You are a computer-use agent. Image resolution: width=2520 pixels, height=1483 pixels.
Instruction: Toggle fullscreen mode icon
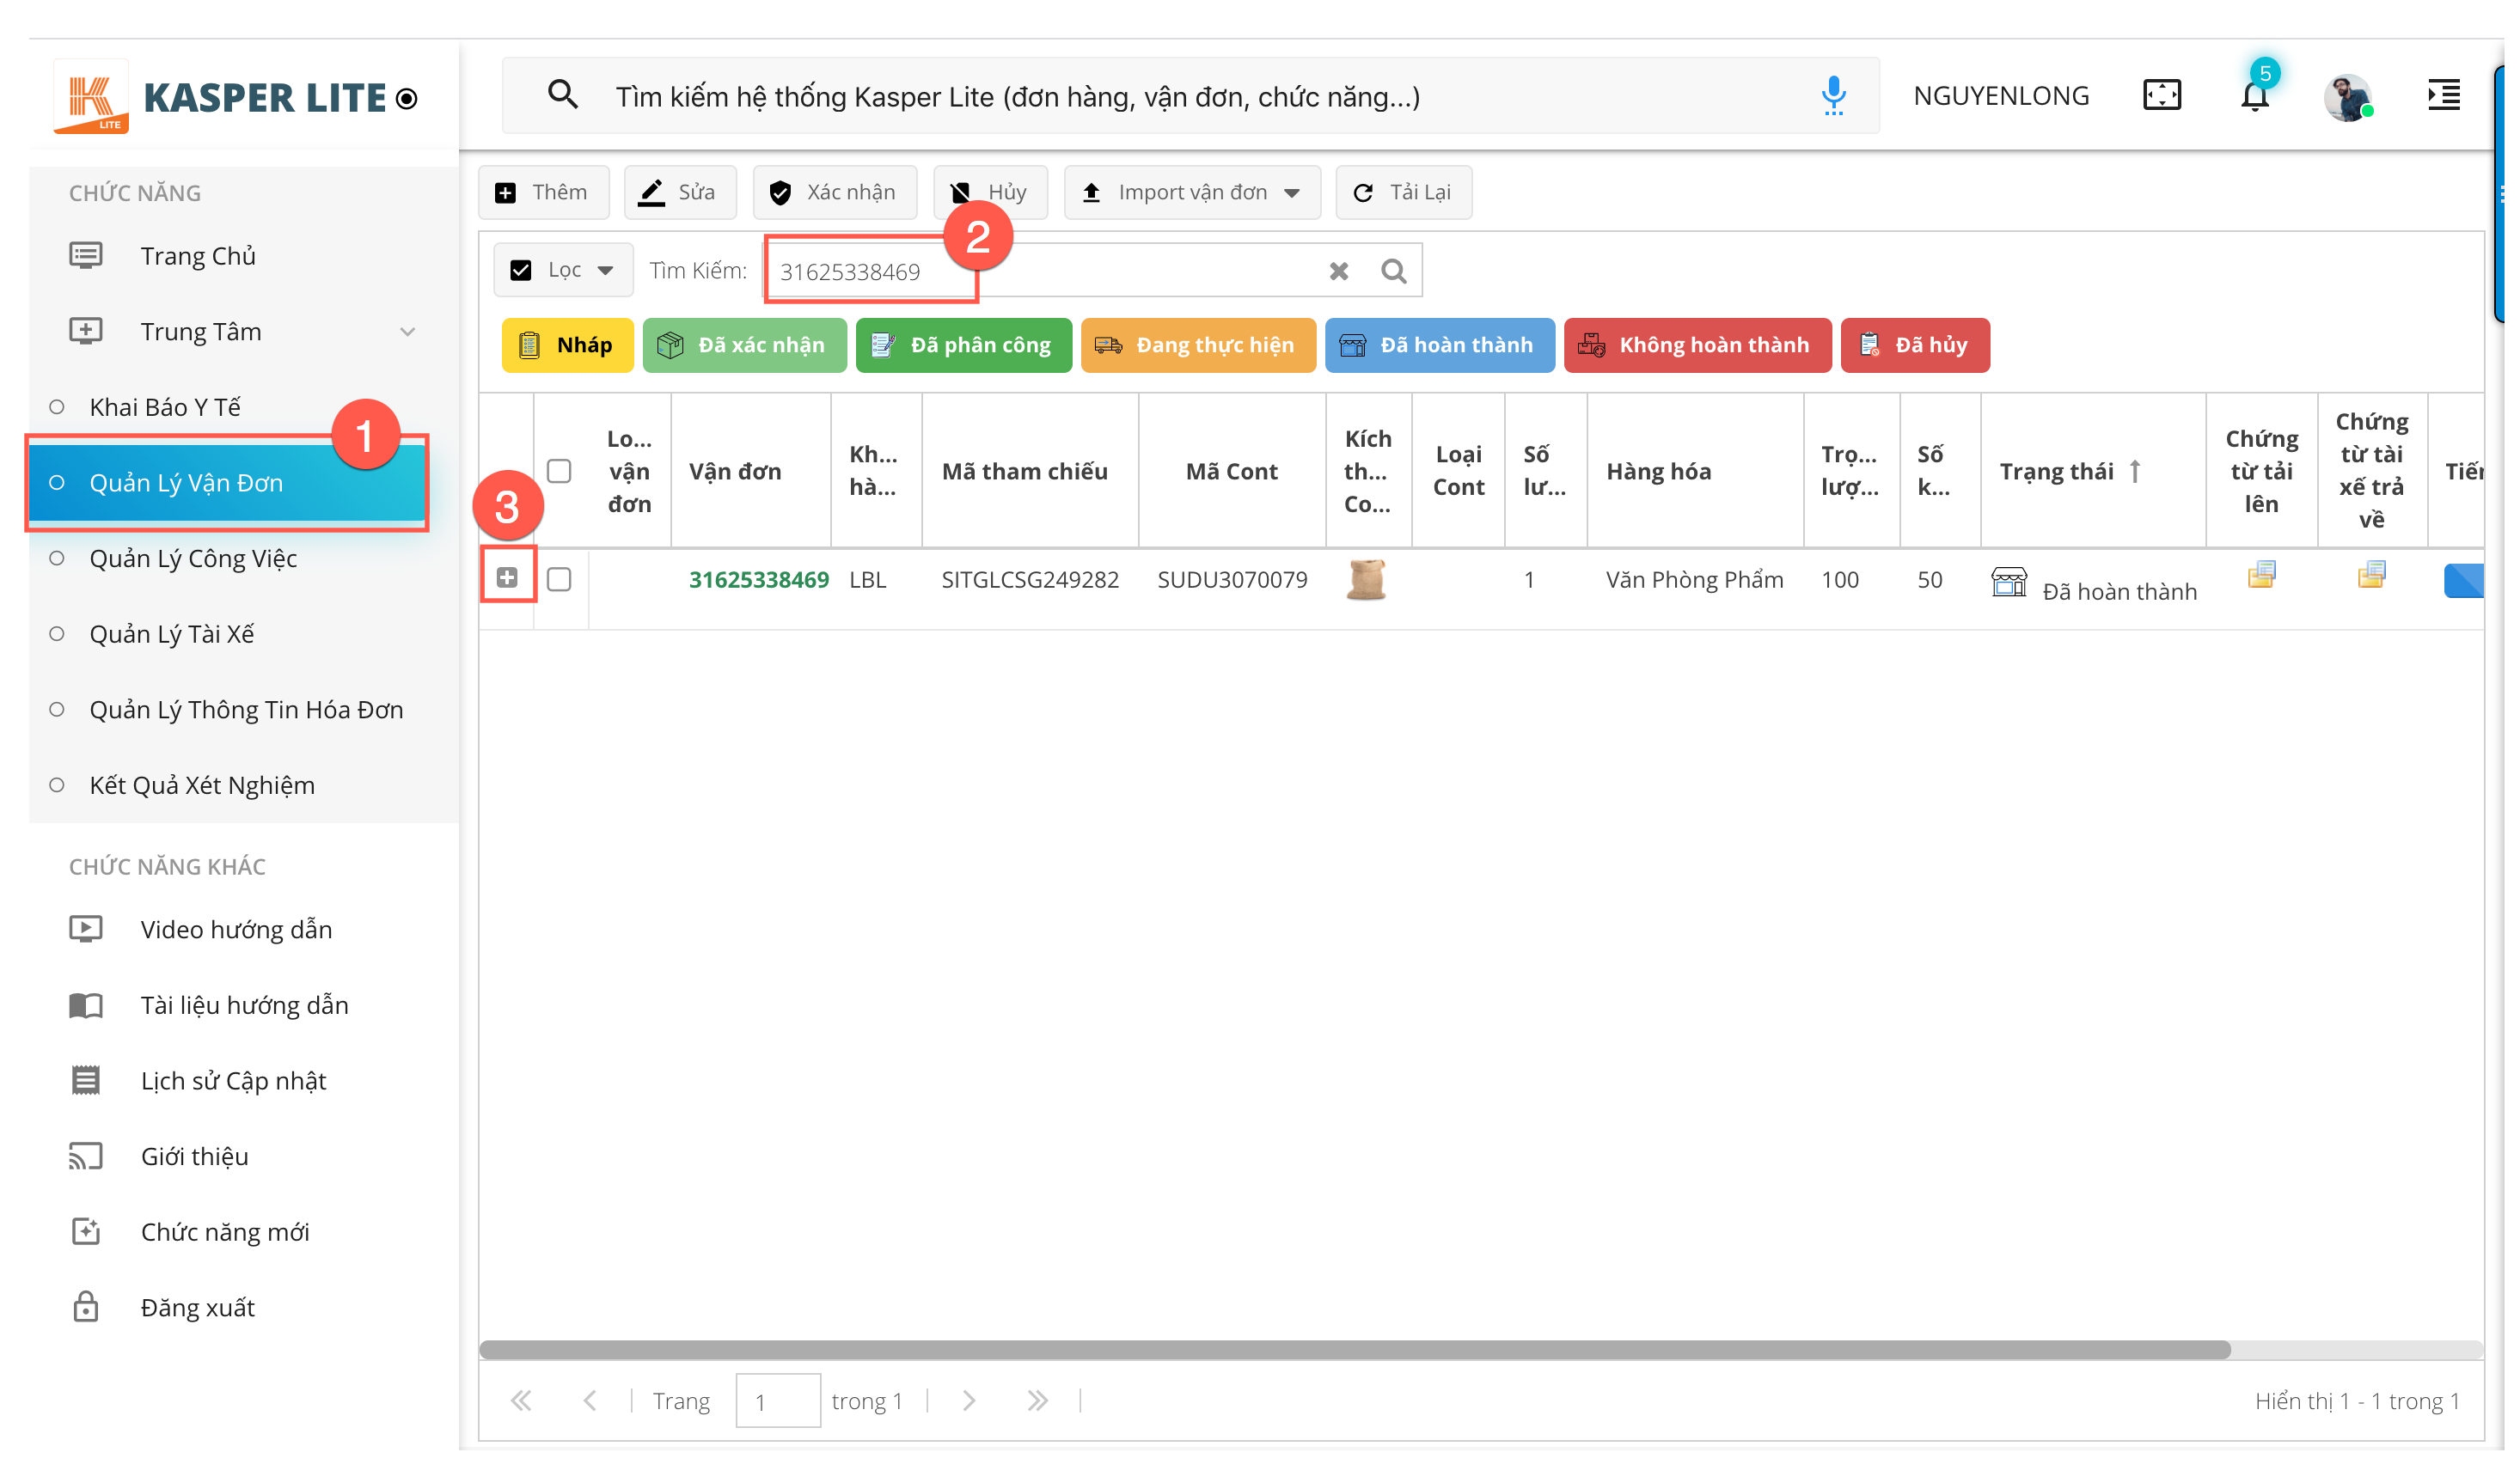pos(2161,96)
